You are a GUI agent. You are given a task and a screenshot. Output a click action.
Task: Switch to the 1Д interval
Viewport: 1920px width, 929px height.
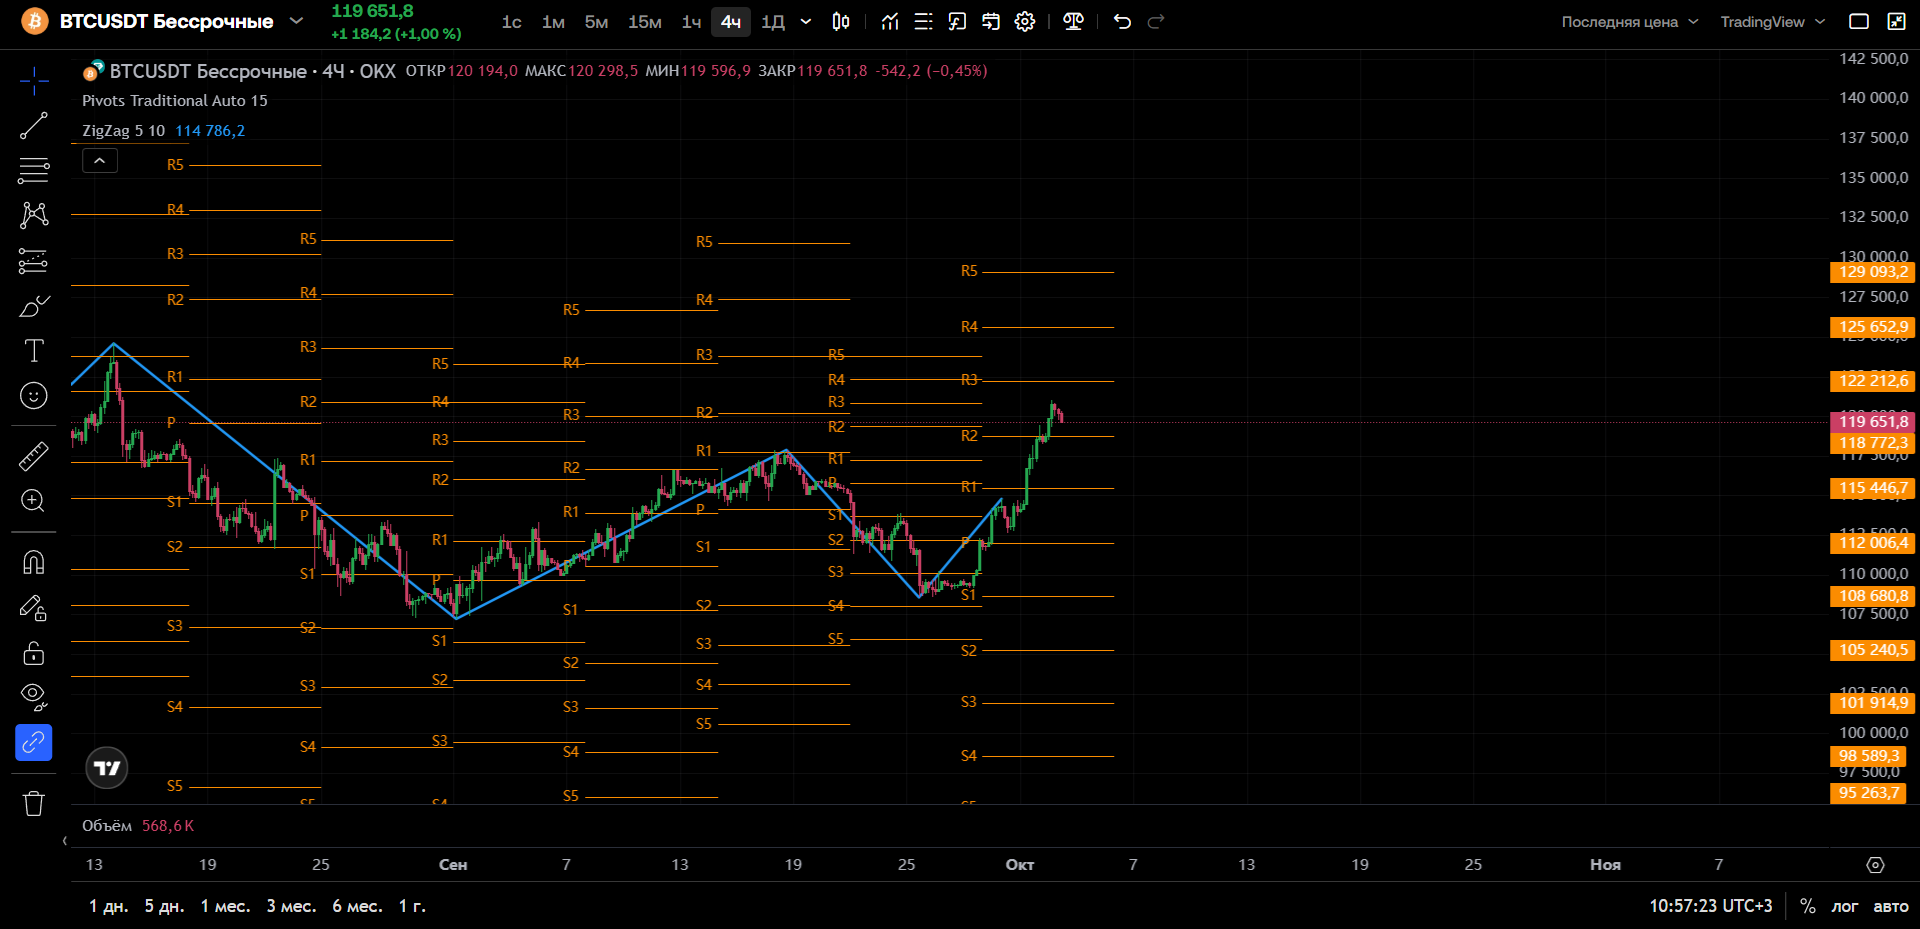click(x=773, y=22)
